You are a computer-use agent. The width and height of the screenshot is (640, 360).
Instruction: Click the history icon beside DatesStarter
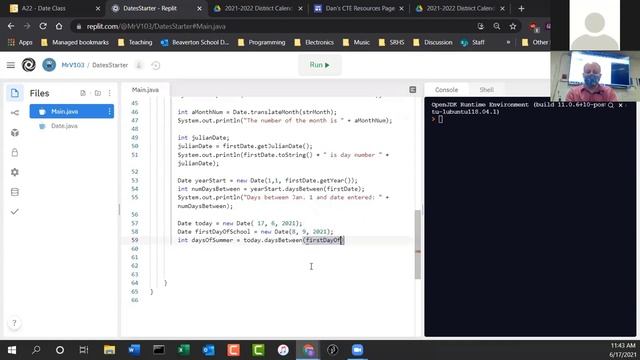click(156, 65)
